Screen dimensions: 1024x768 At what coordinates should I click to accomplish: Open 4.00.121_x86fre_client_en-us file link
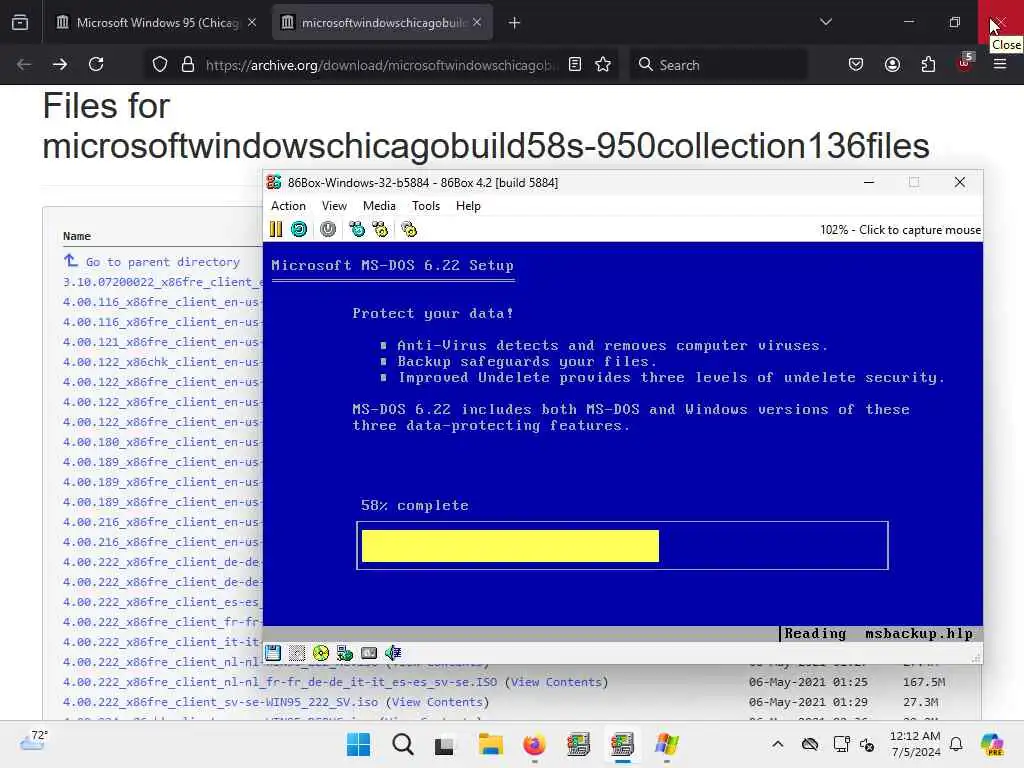[163, 342]
